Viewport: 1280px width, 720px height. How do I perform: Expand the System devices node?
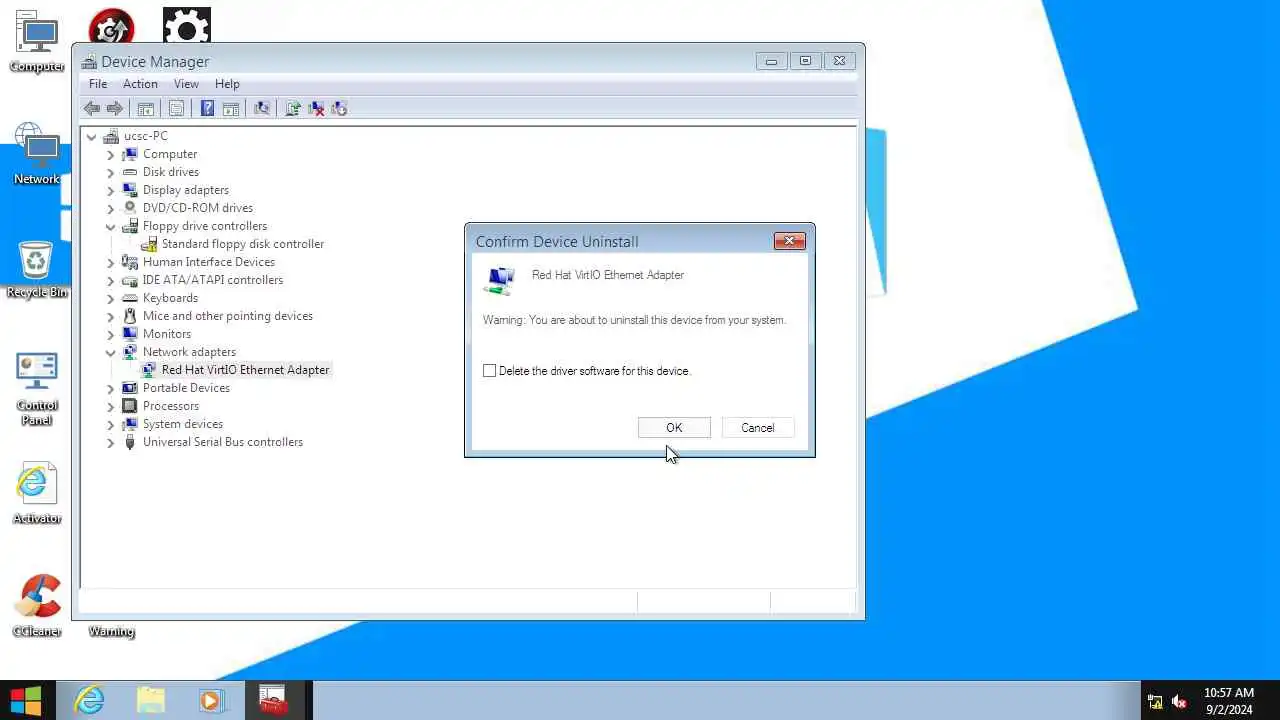(111, 424)
